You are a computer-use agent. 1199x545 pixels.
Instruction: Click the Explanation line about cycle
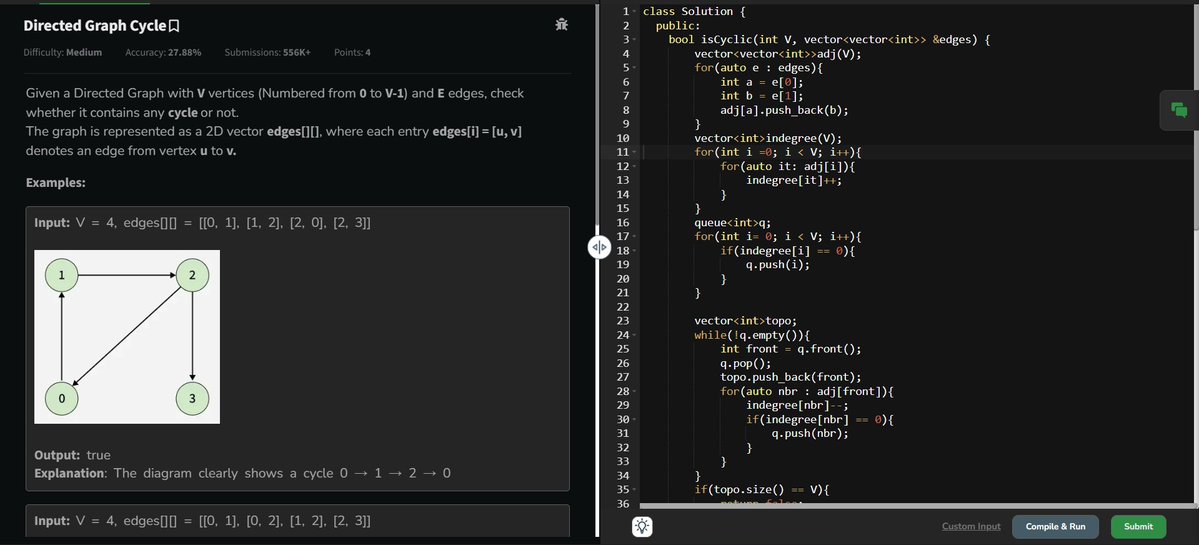click(242, 473)
